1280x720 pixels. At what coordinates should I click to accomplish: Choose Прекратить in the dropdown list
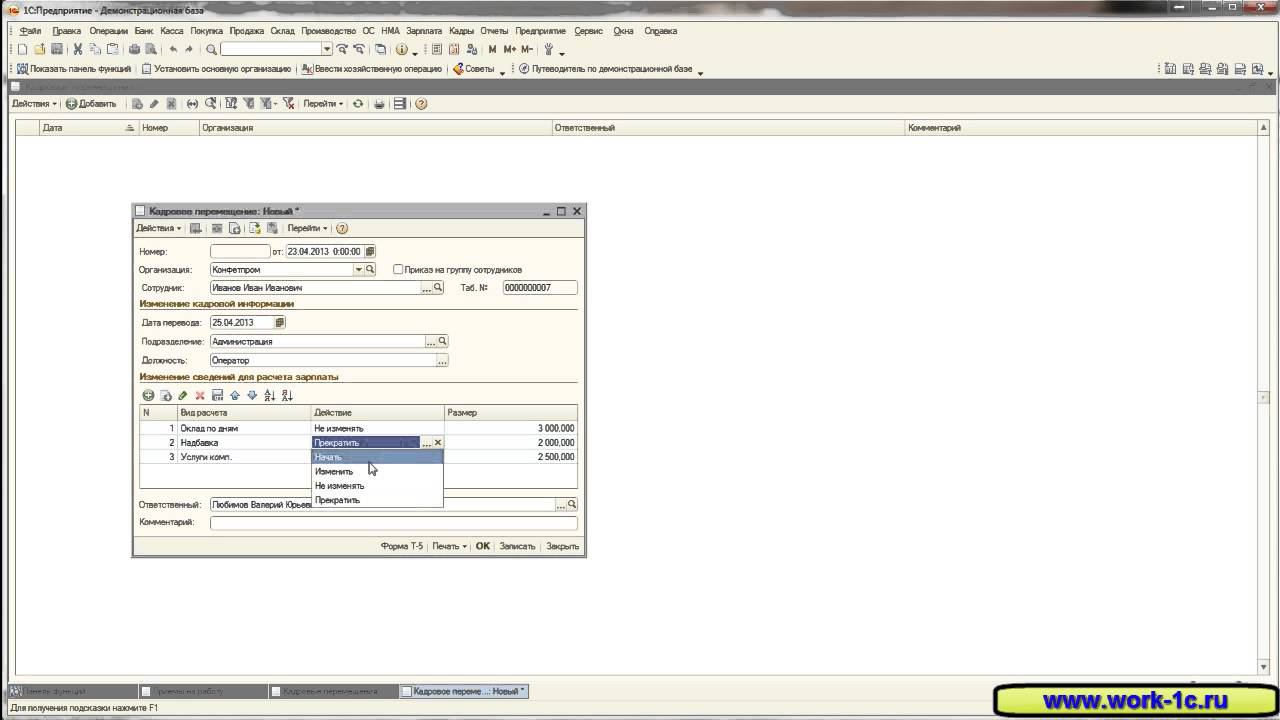click(x=377, y=500)
